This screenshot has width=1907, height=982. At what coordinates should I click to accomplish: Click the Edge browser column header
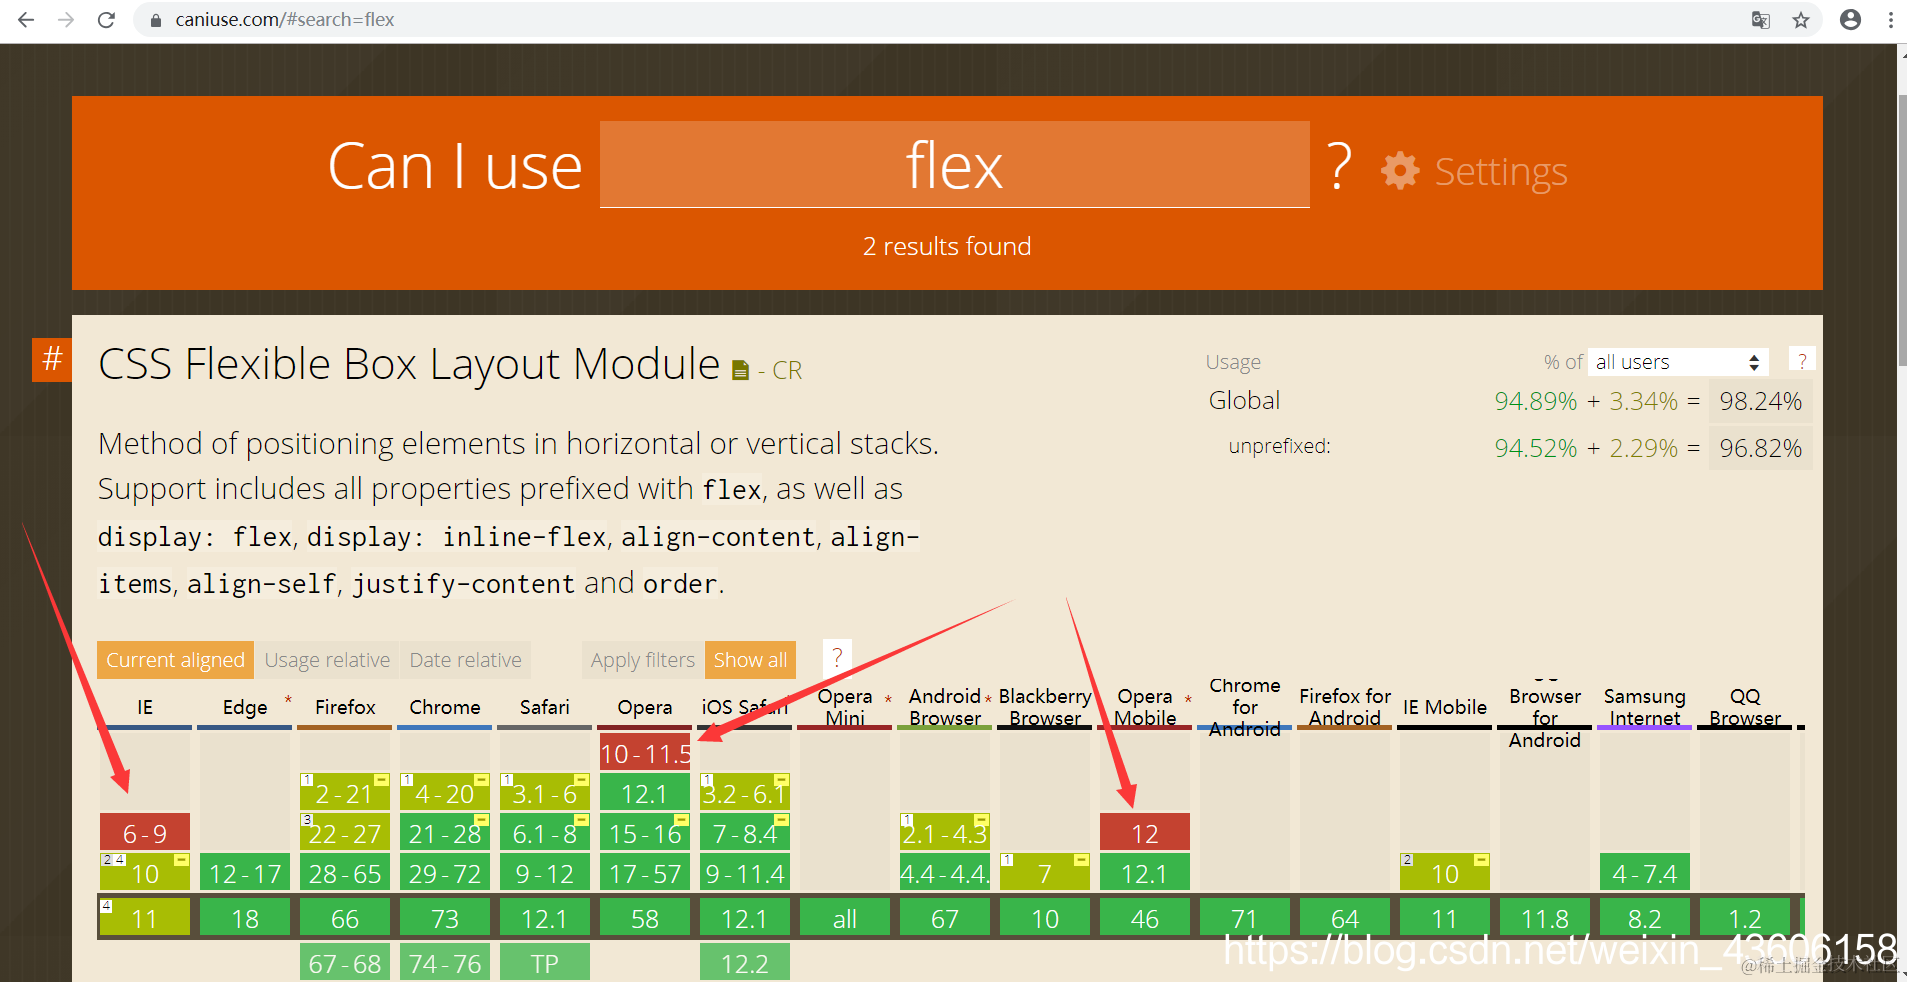click(x=245, y=707)
